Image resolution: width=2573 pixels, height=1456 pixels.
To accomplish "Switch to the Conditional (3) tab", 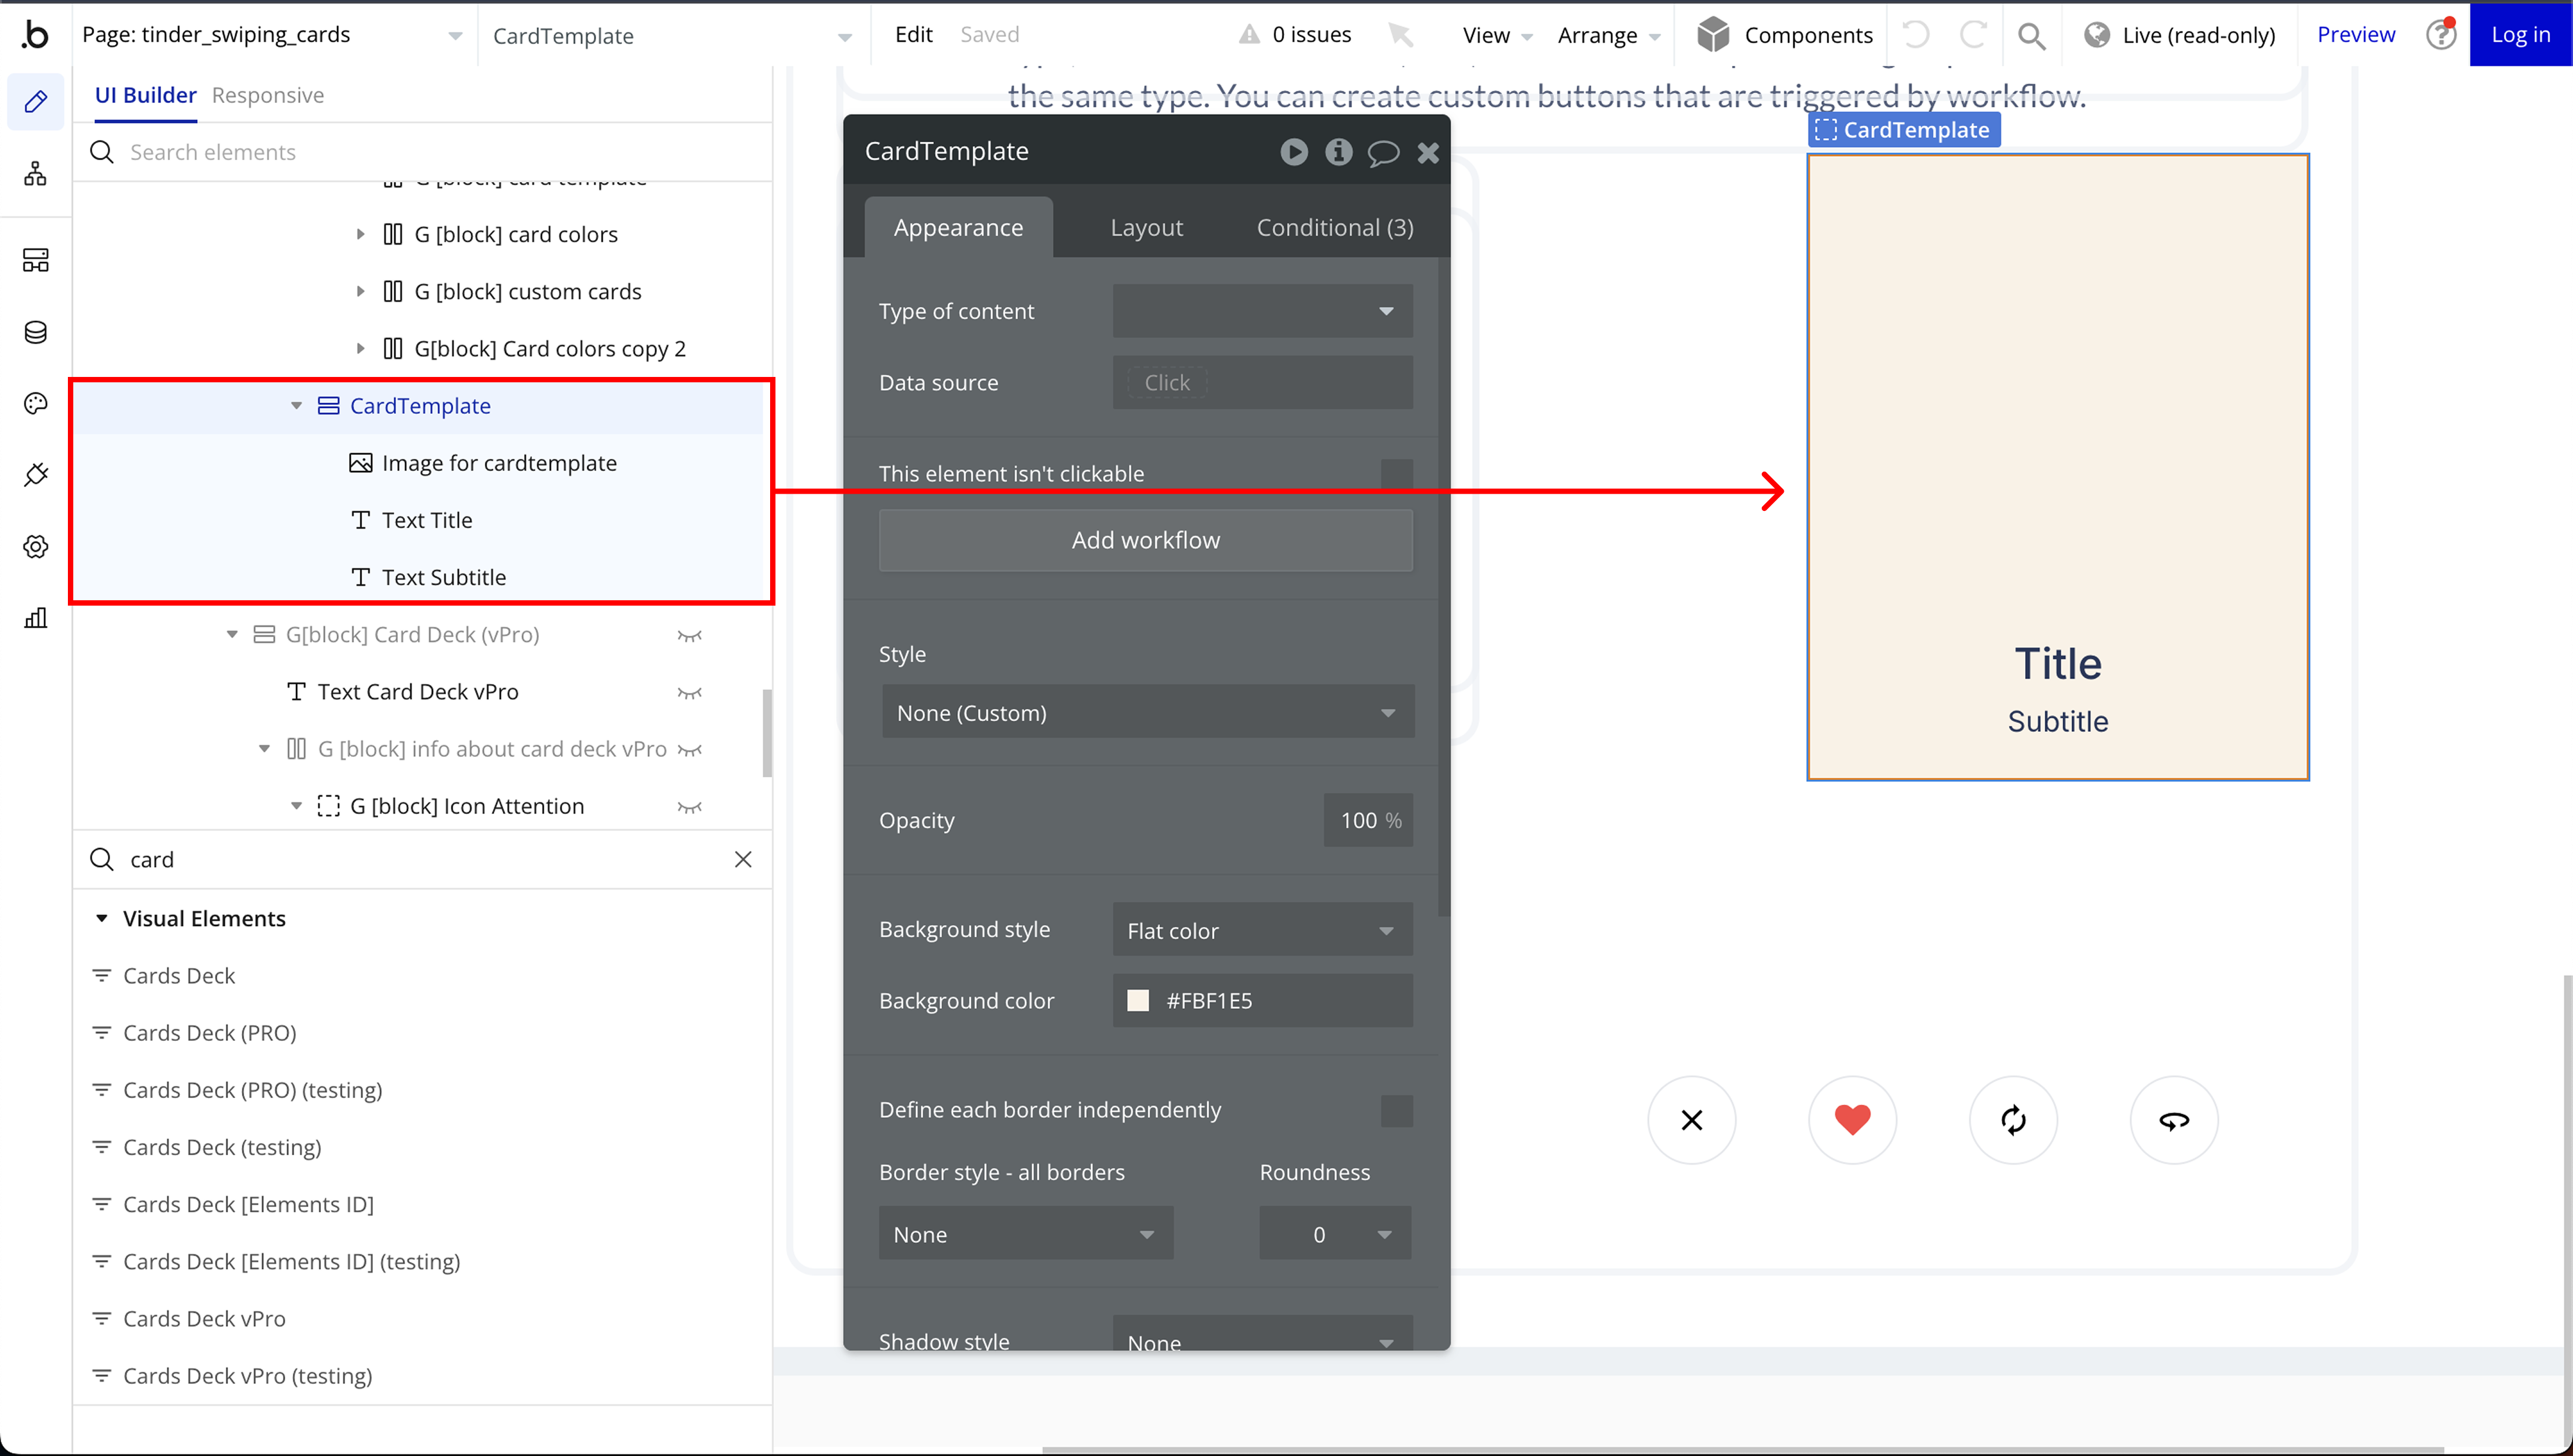I will point(1334,228).
